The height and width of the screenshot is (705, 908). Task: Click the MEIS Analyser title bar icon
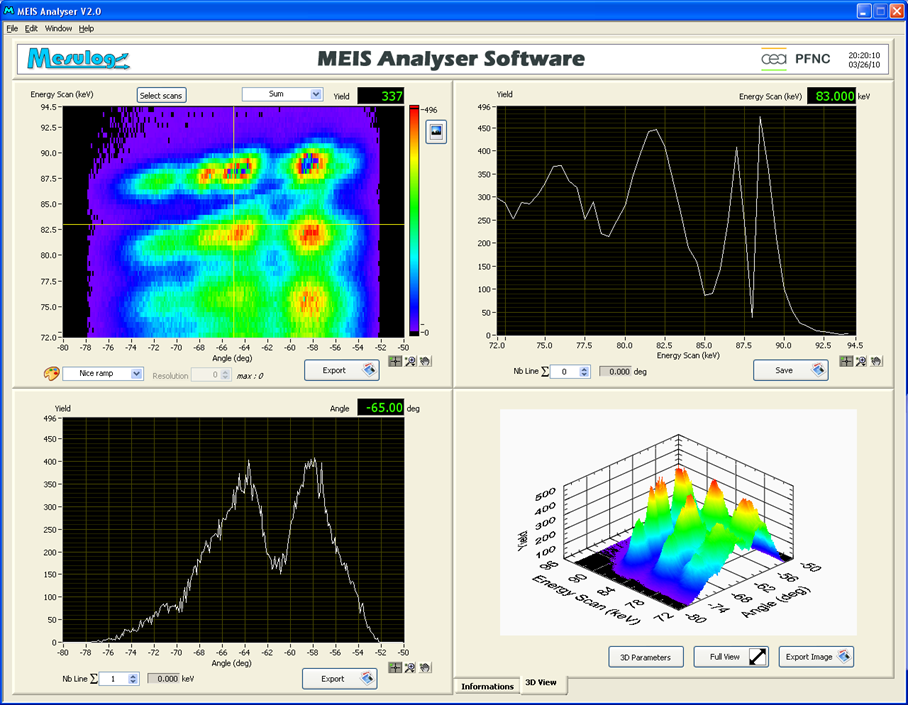pyautogui.click(x=8, y=10)
